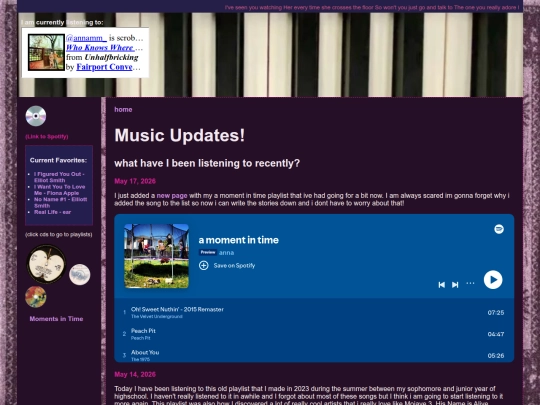Open the a moment in time playlist title
Screen dimensions: 540x405
pyautogui.click(x=238, y=240)
